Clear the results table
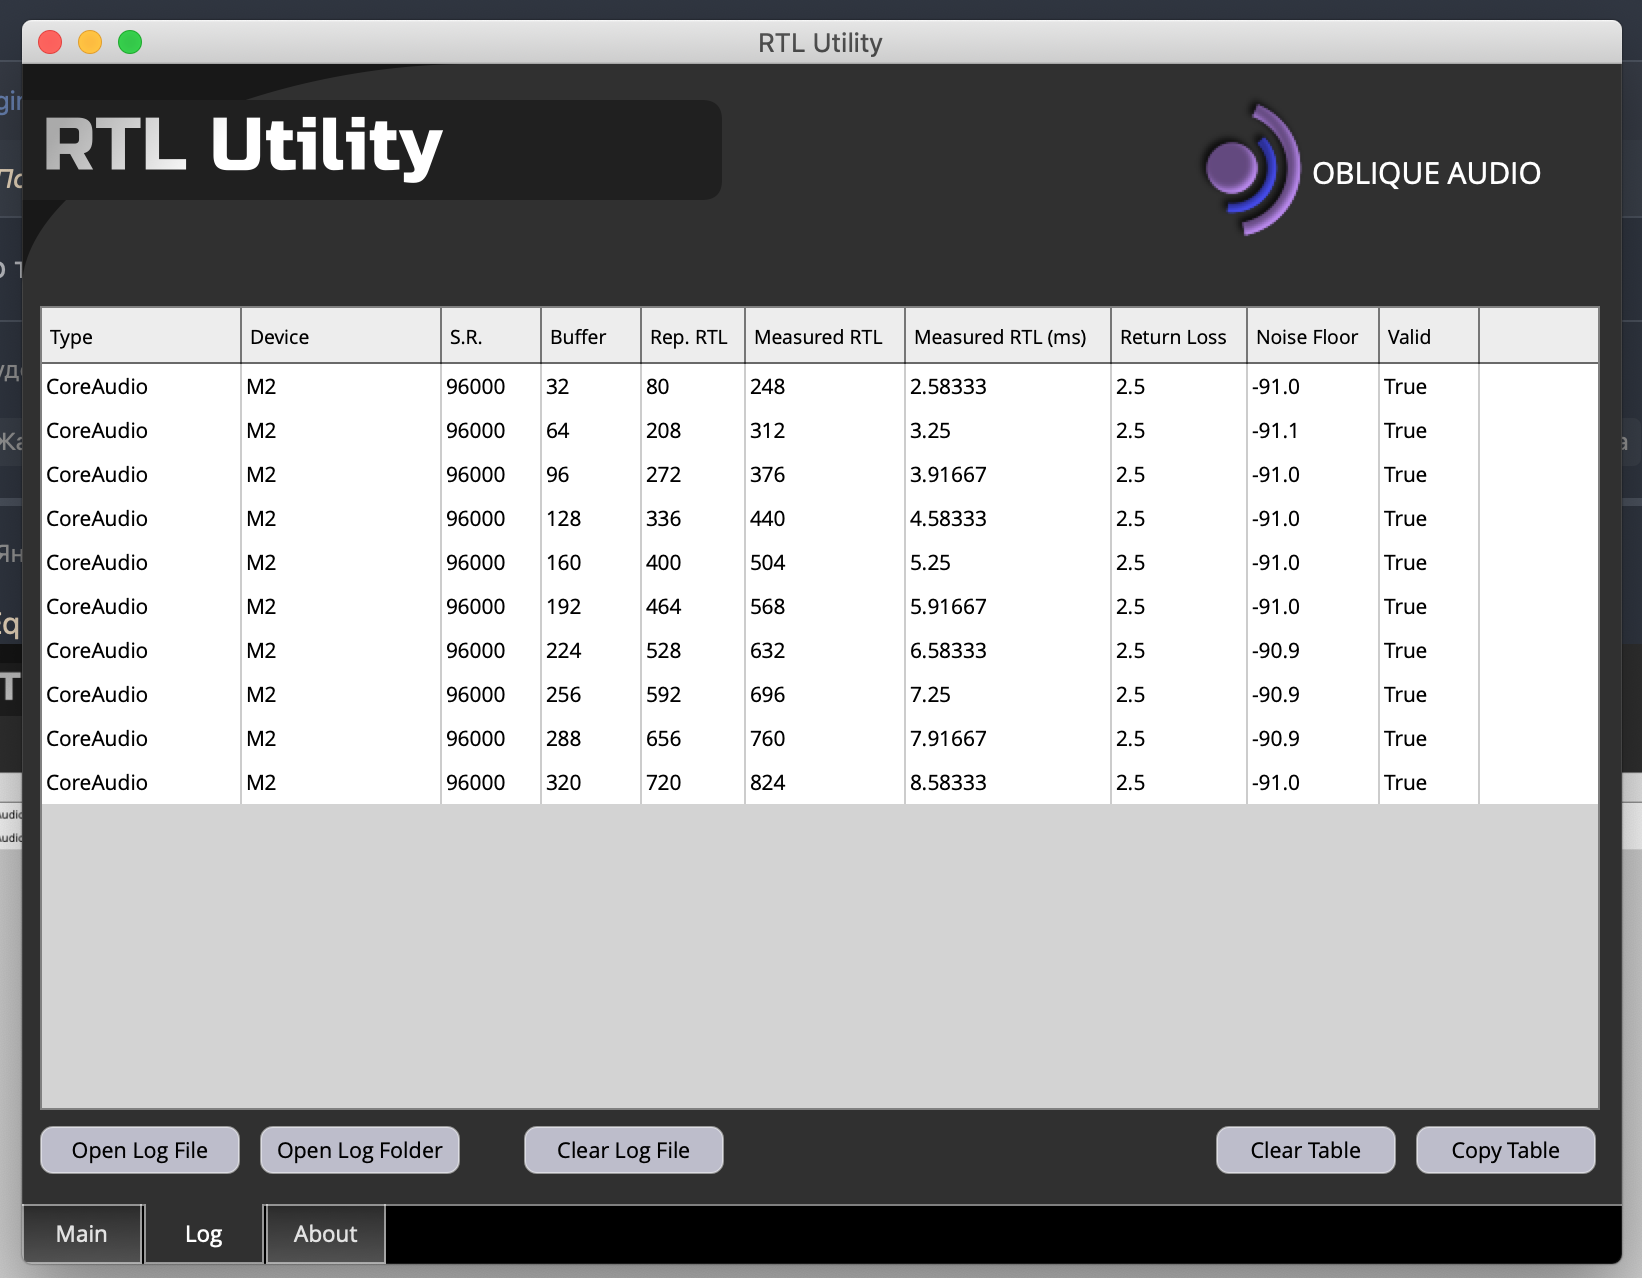This screenshot has height=1278, width=1642. [x=1306, y=1150]
